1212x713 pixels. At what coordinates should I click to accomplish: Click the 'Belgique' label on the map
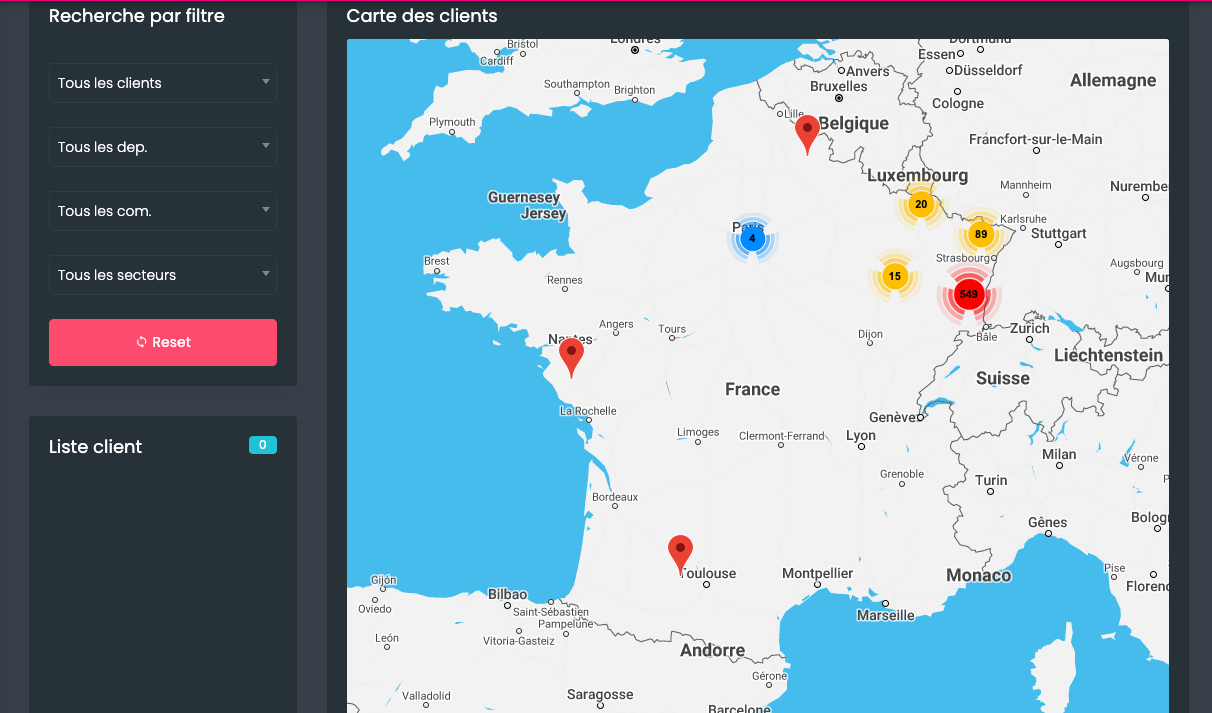pos(853,124)
